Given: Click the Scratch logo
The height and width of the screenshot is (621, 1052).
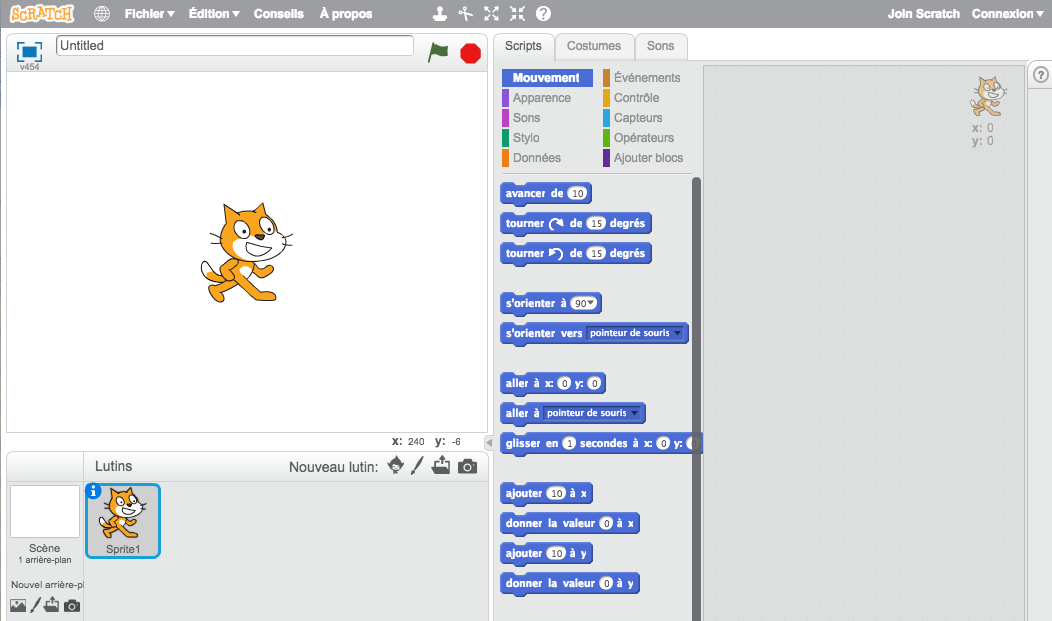Looking at the screenshot, I should (x=42, y=13).
